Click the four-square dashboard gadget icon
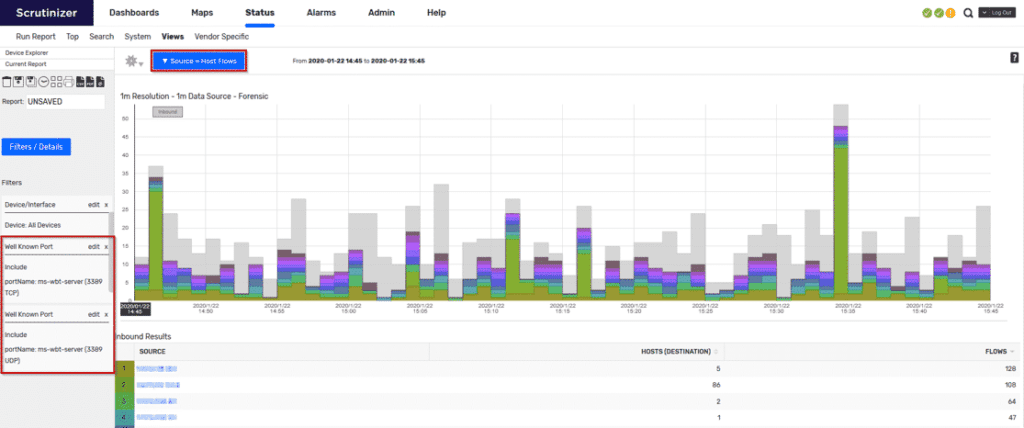 (56, 82)
